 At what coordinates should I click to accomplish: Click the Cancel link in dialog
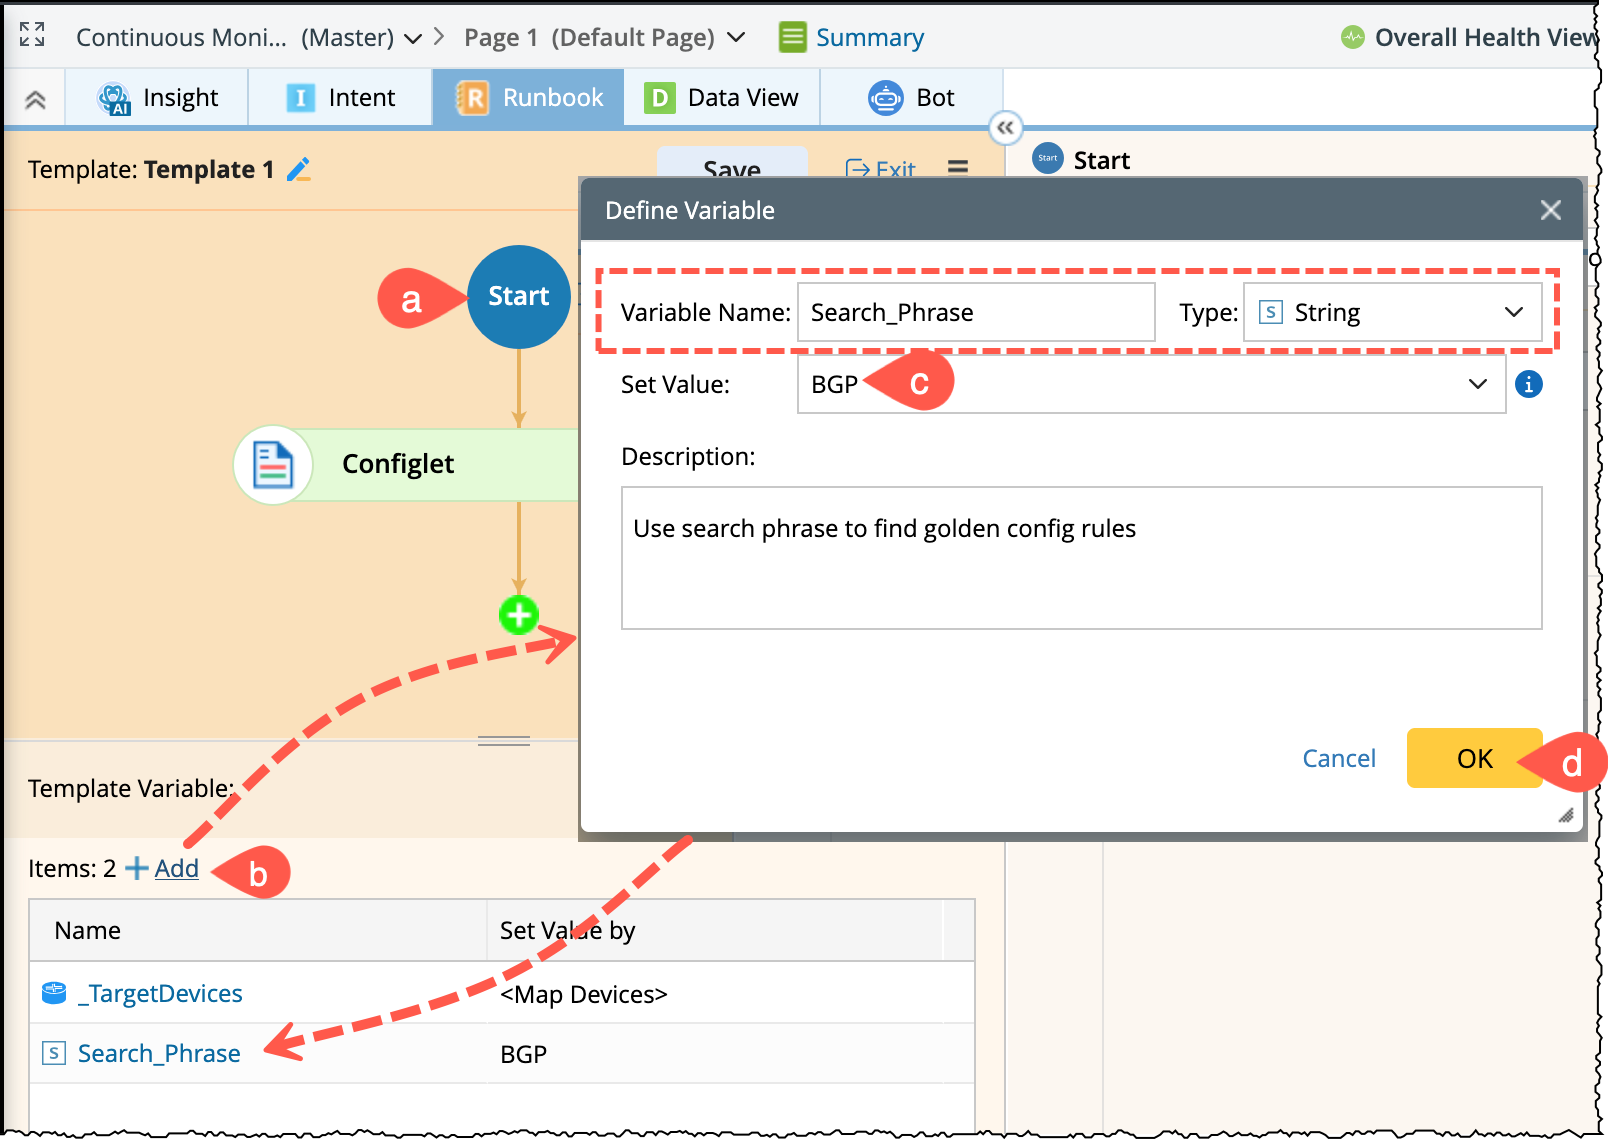point(1338,759)
